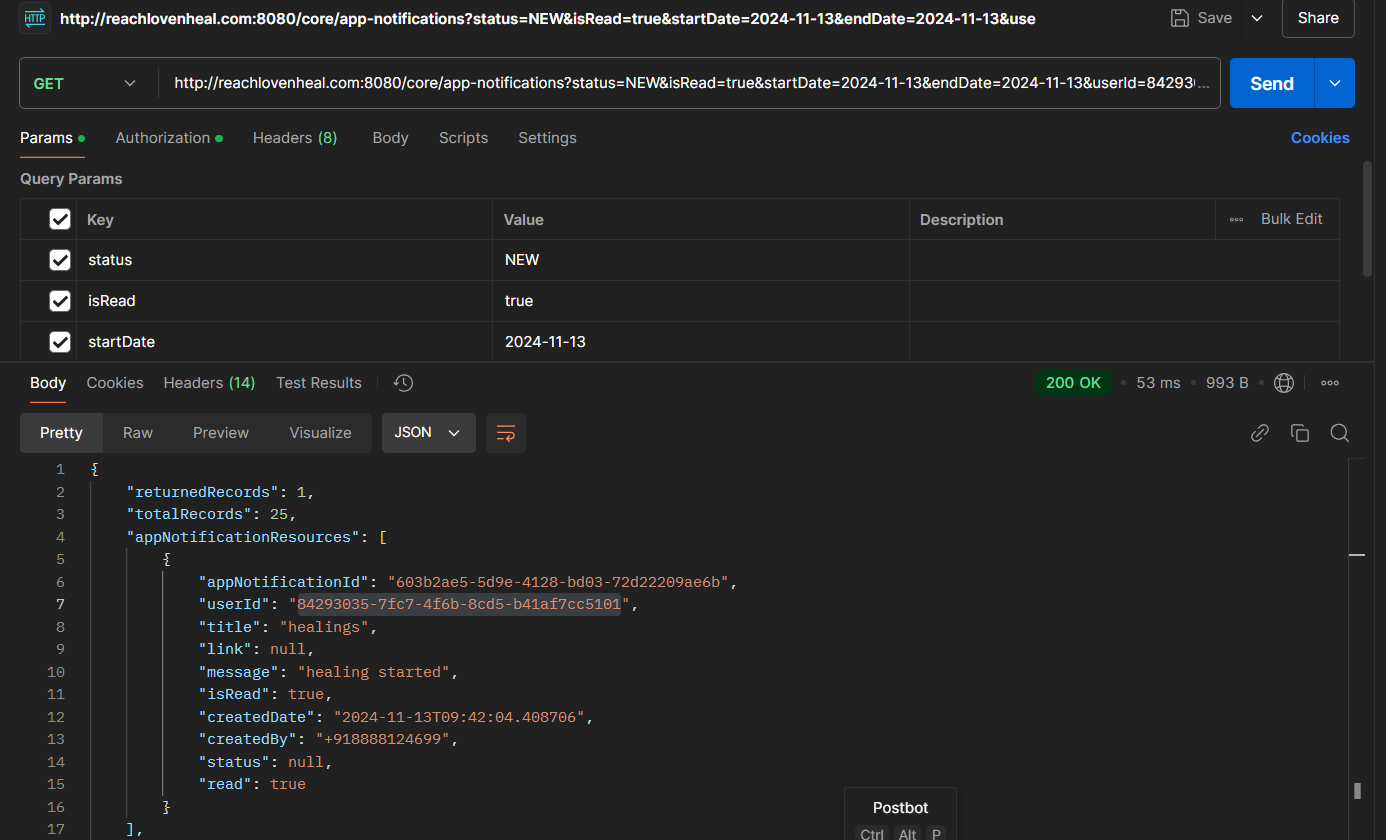
Task: Open the GET method dropdown
Action: (x=86, y=83)
